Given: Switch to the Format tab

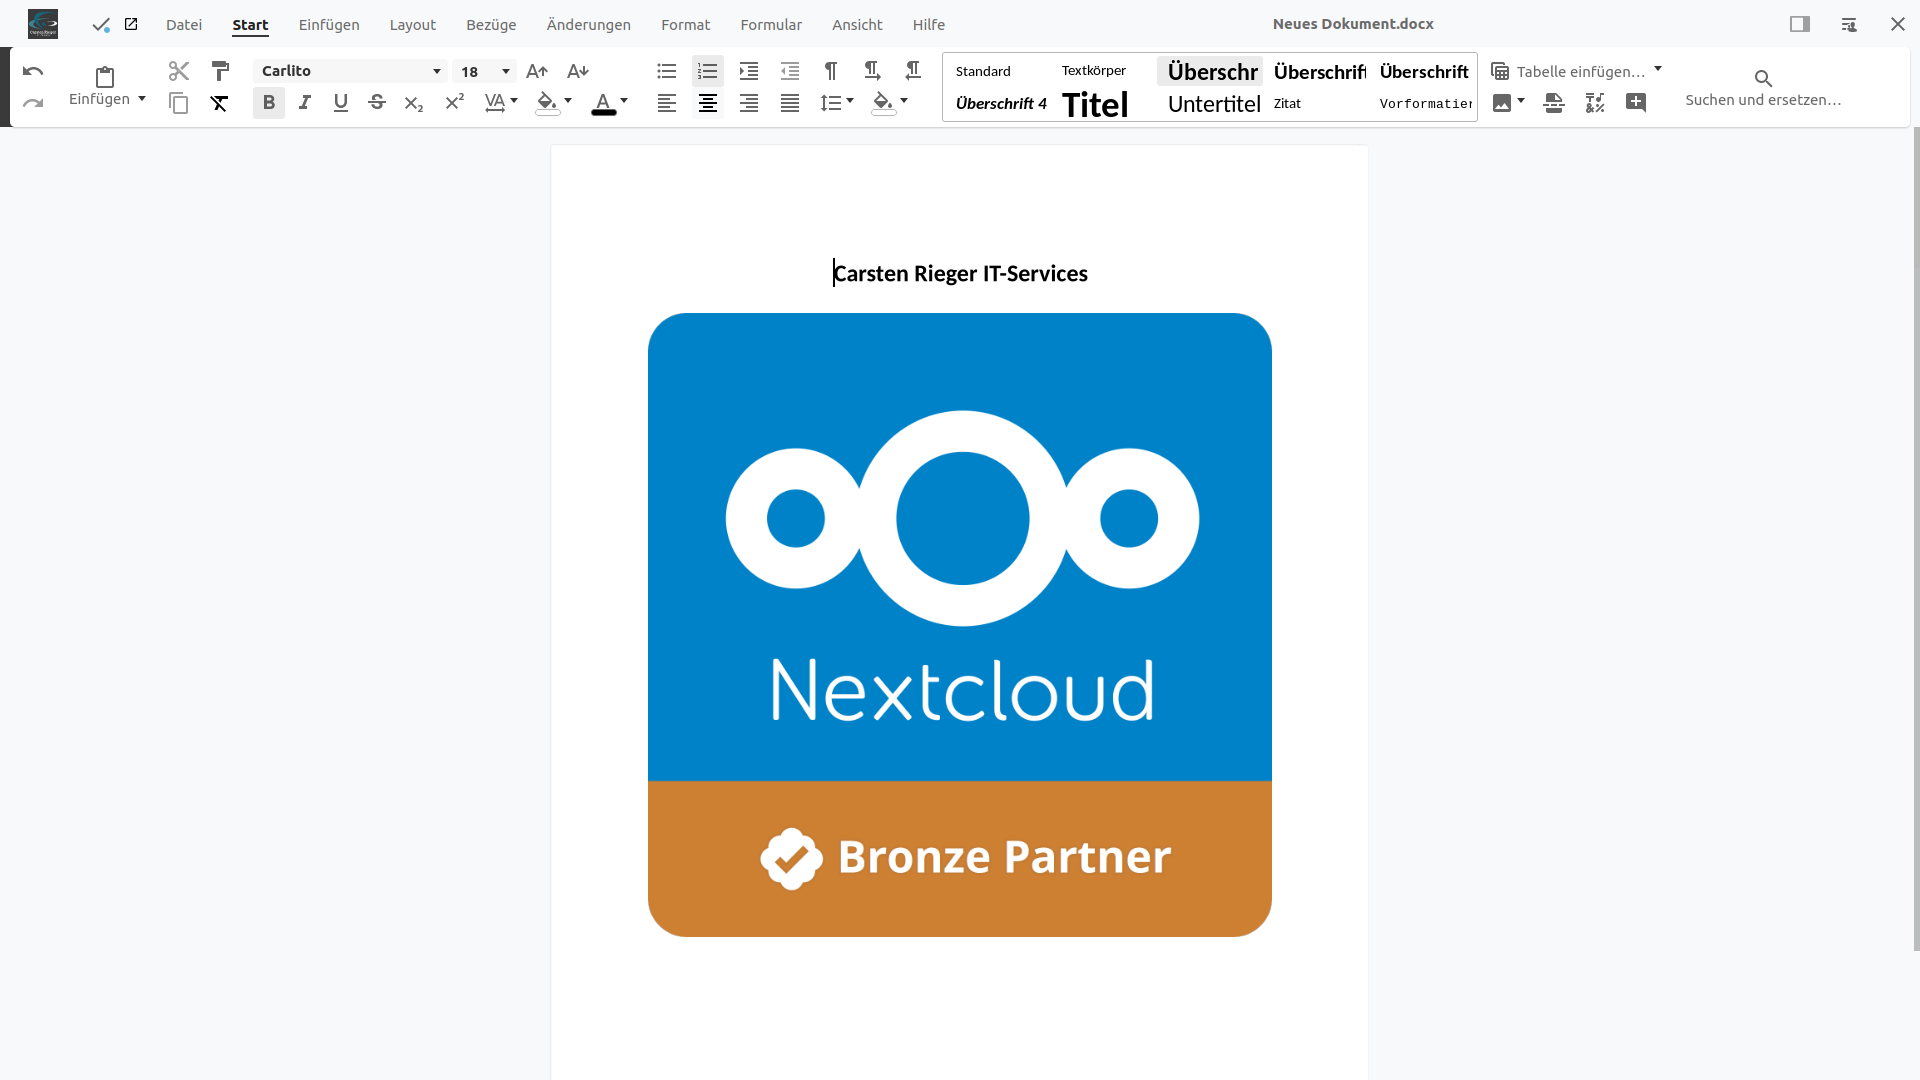Looking at the screenshot, I should (x=685, y=25).
